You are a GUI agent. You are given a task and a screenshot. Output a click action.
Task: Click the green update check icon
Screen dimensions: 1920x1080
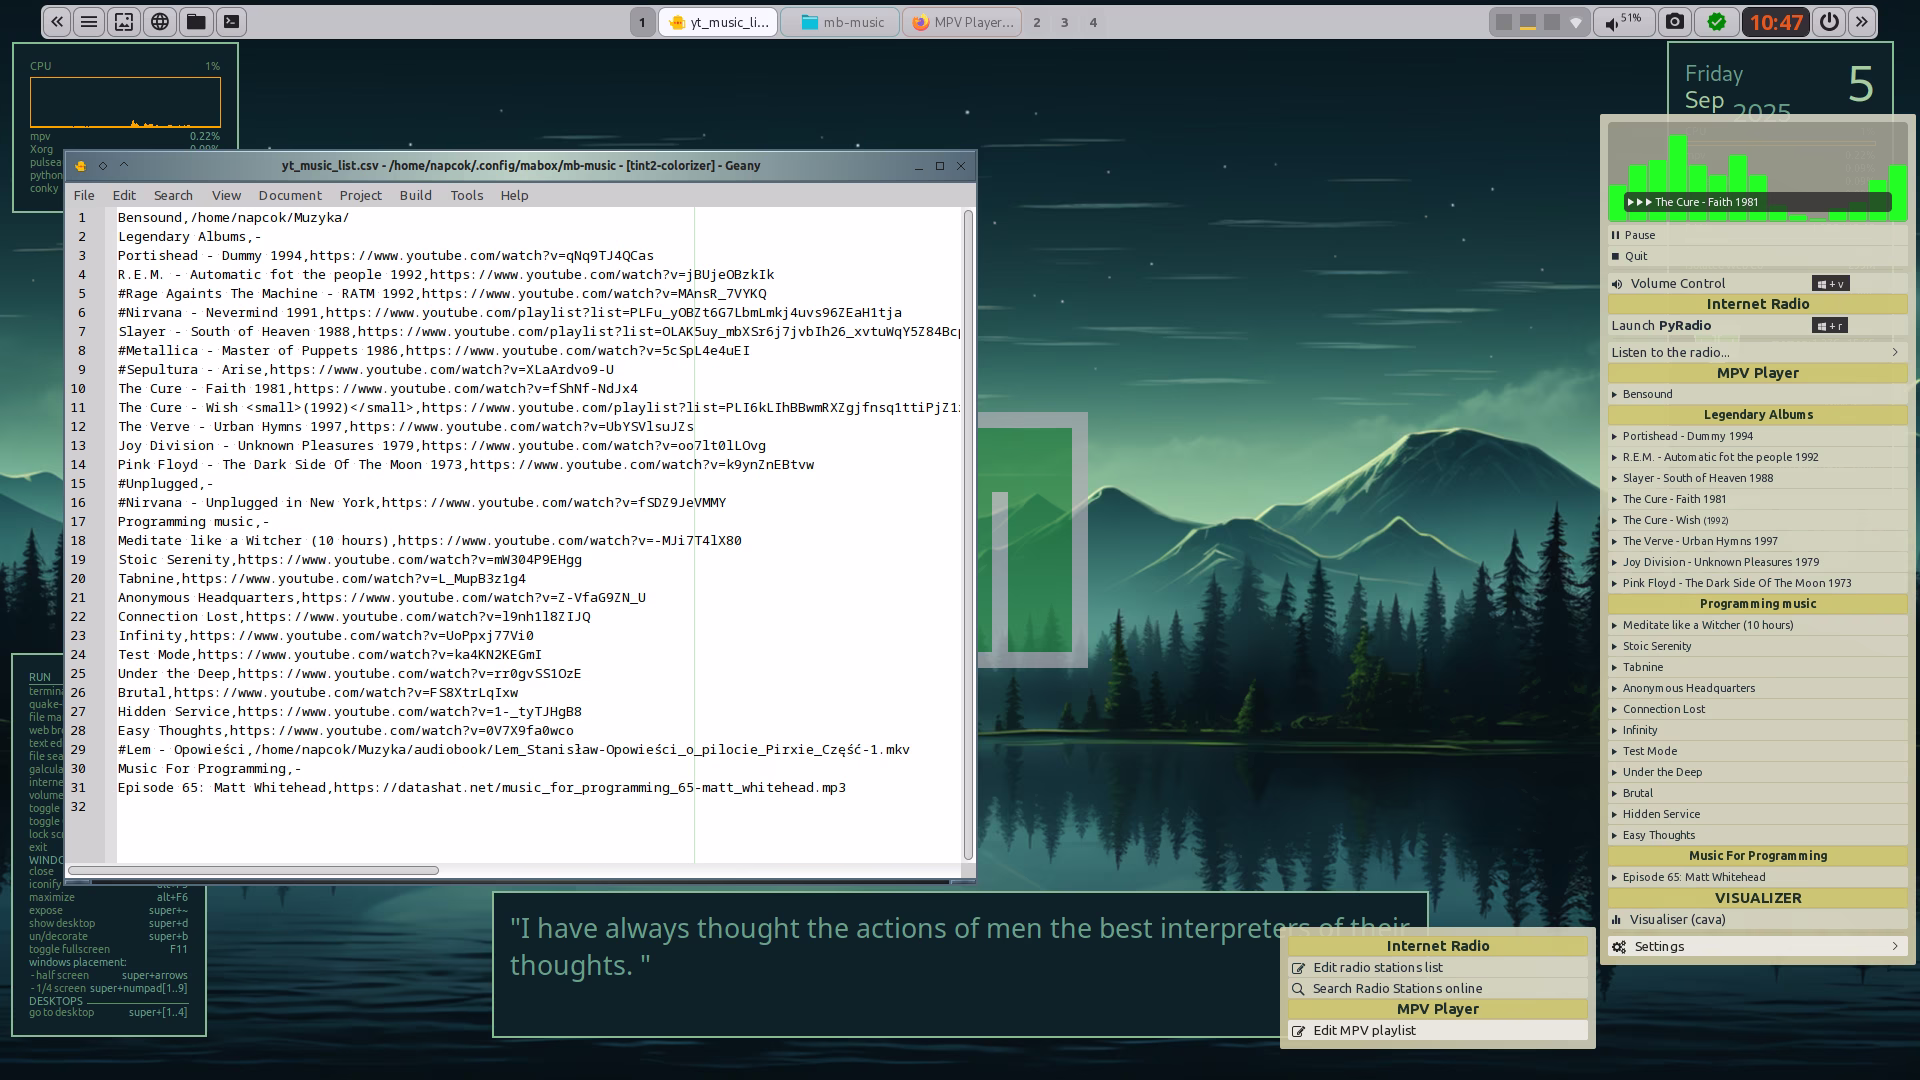1717,22
